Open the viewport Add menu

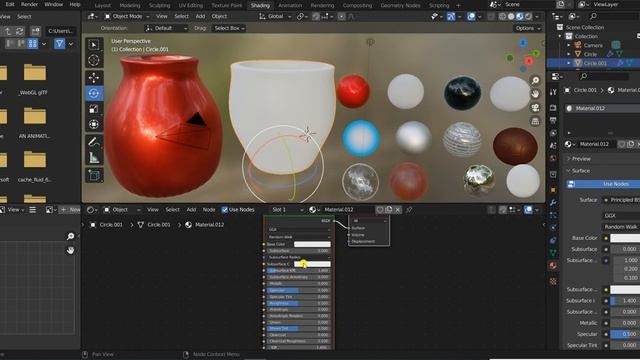pos(200,16)
